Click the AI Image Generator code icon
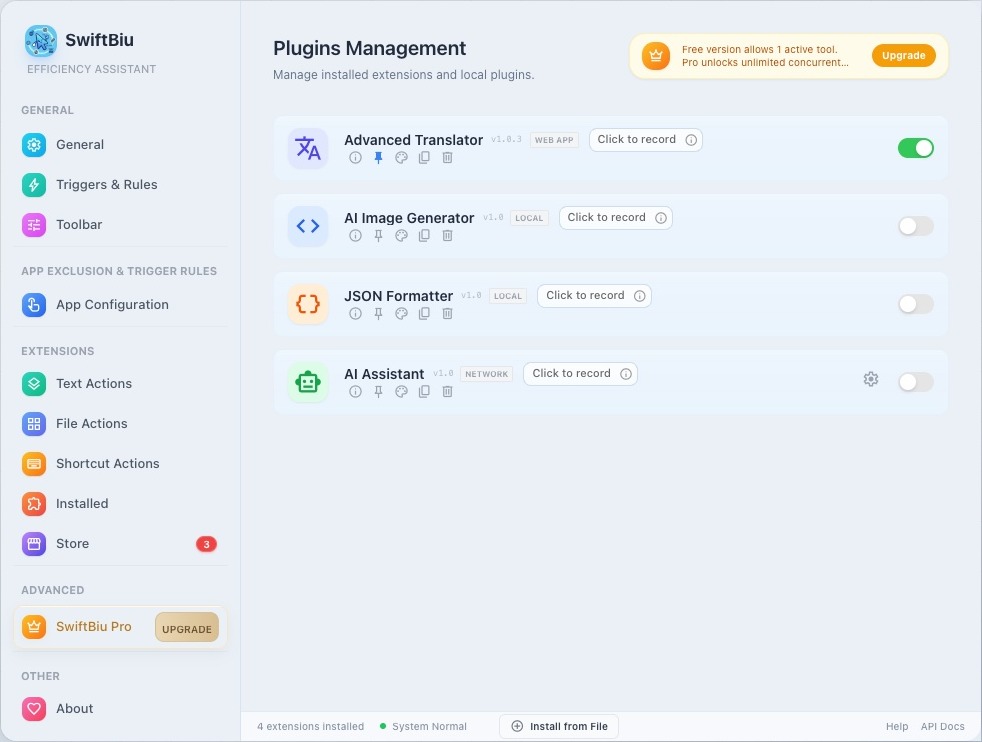The width and height of the screenshot is (982, 742). pos(308,226)
